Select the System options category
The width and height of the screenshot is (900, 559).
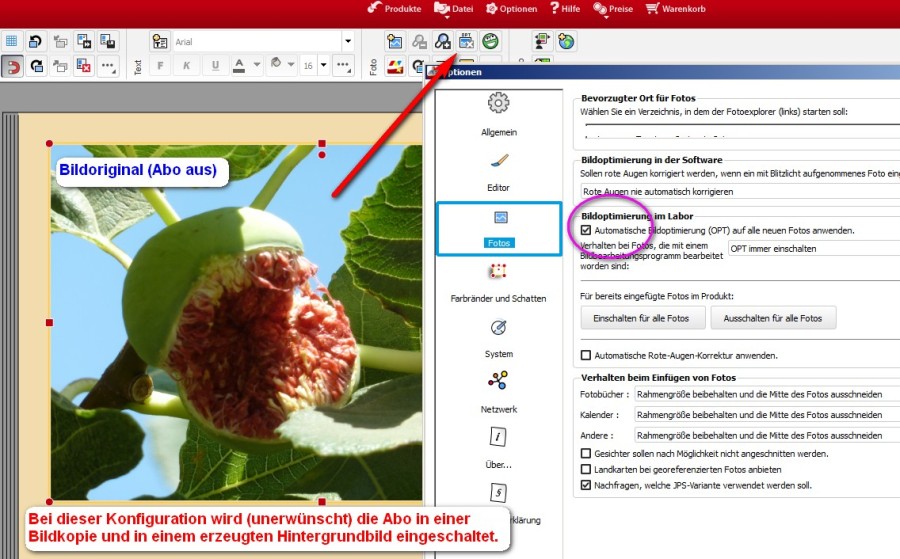(x=499, y=339)
